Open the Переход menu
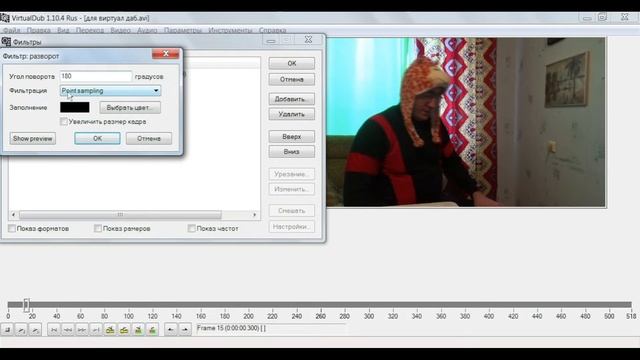 [90, 30]
